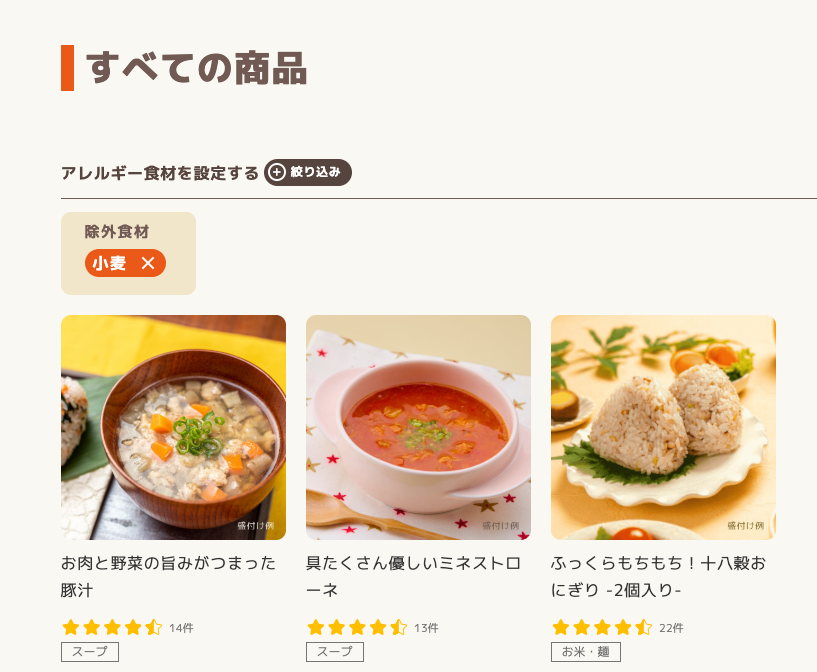This screenshot has width=817, height=672.
Task: Remove the 小麦 tag via its × icon
Action: pos(150,264)
